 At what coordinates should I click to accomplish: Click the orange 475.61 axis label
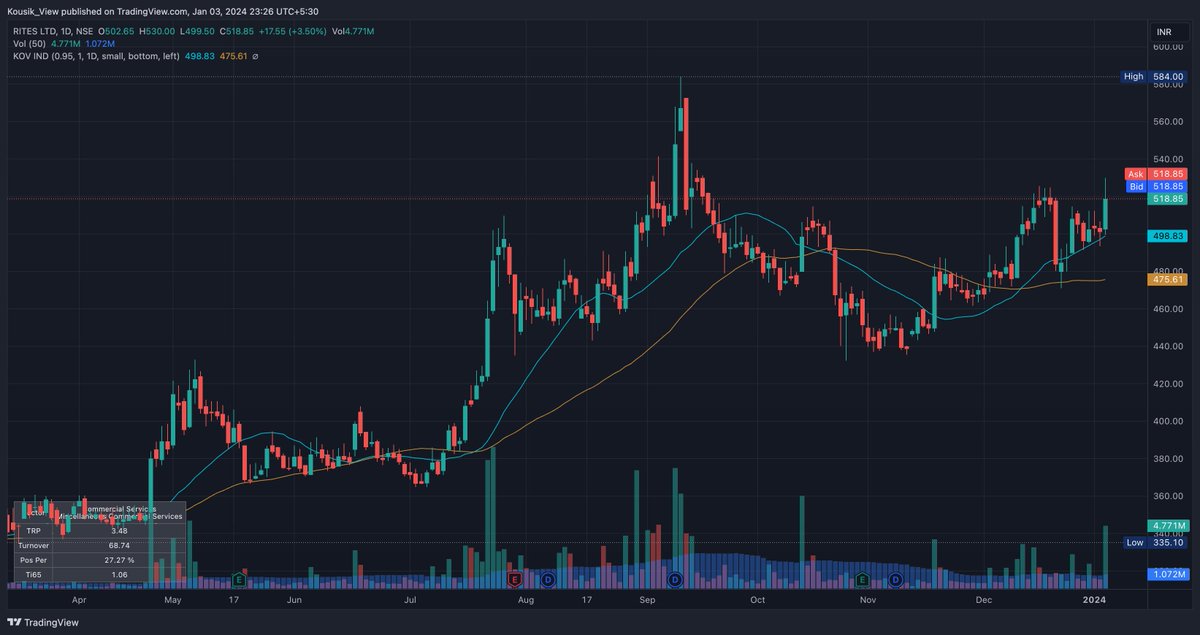(1168, 280)
